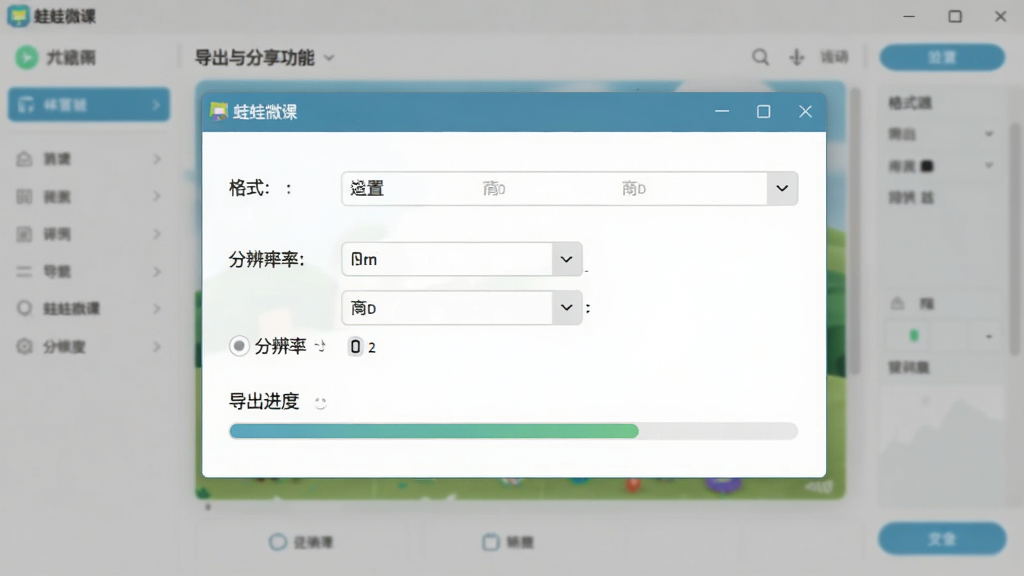This screenshot has height=576, width=1024.
Task: Click the two-lines icon in the sidebar
Action: 24,271
